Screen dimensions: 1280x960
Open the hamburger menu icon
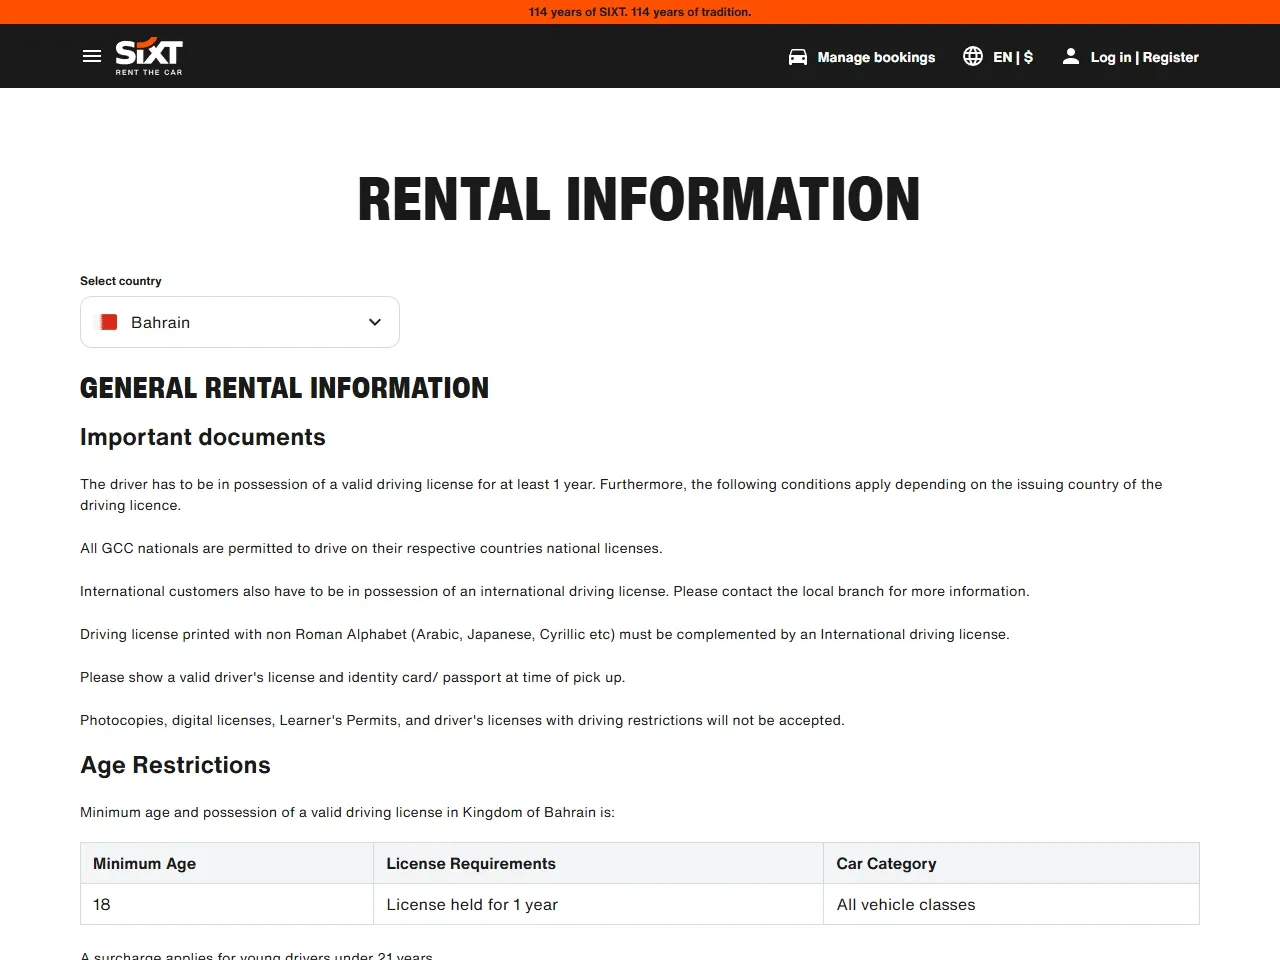click(92, 56)
